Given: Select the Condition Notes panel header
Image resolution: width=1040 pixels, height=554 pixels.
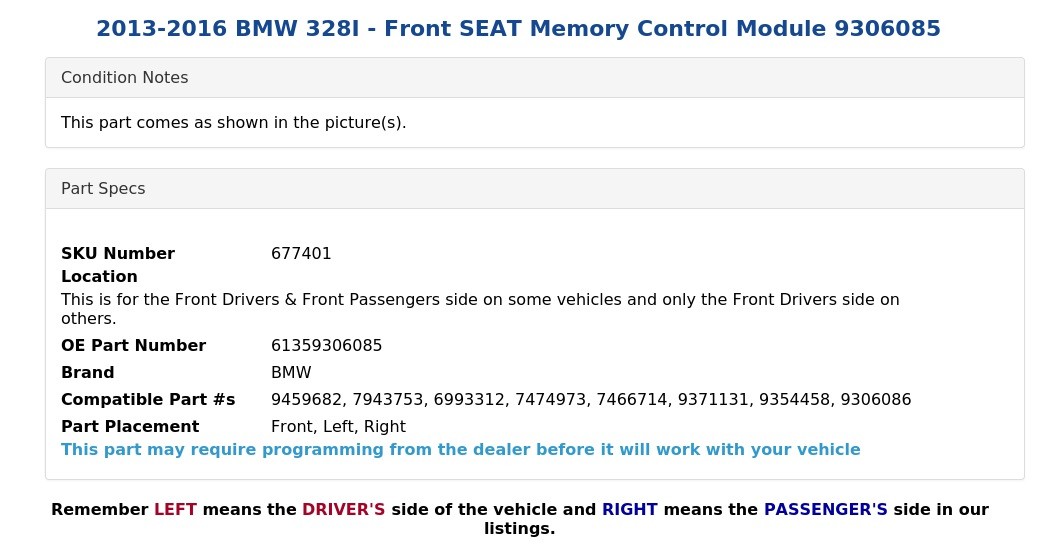Looking at the screenshot, I should (x=535, y=78).
